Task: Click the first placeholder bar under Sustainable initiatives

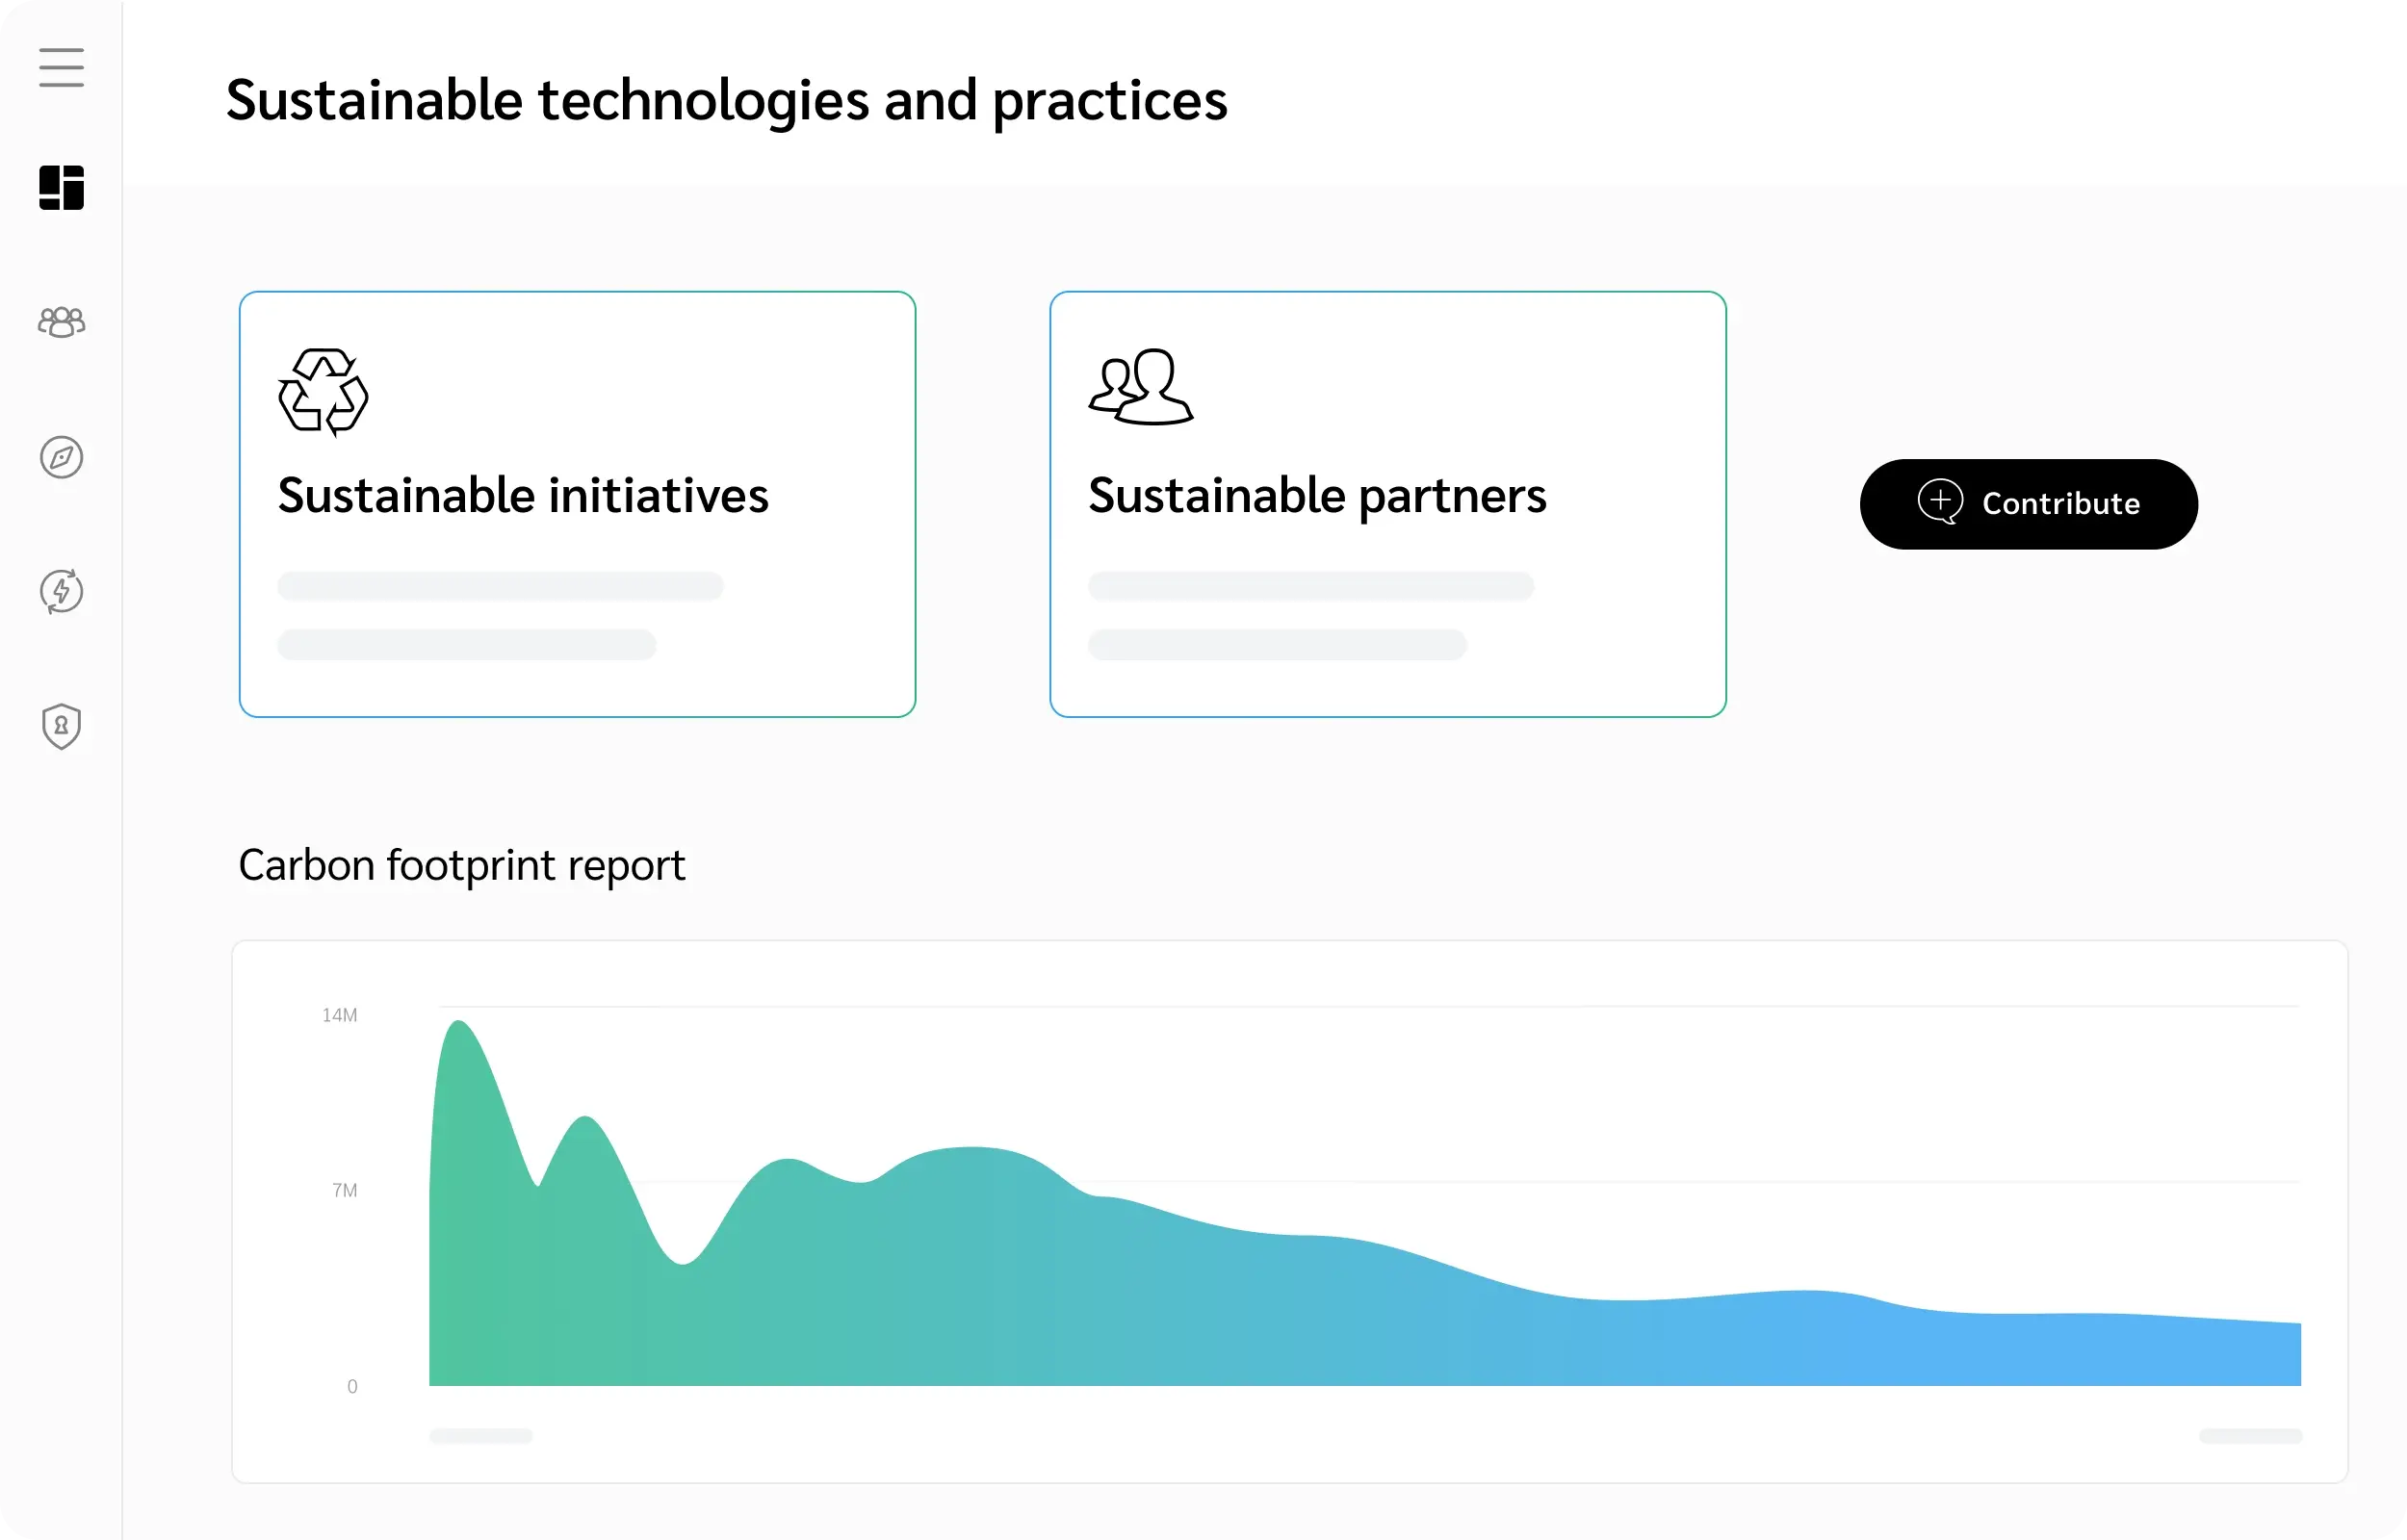Action: coord(501,586)
